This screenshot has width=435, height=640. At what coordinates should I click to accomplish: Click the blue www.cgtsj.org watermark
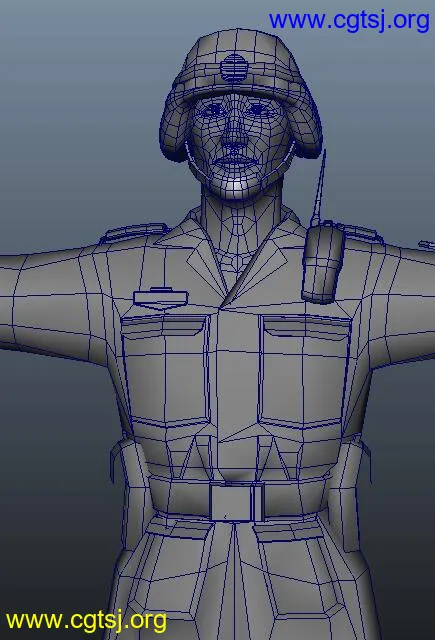[x=349, y=20]
